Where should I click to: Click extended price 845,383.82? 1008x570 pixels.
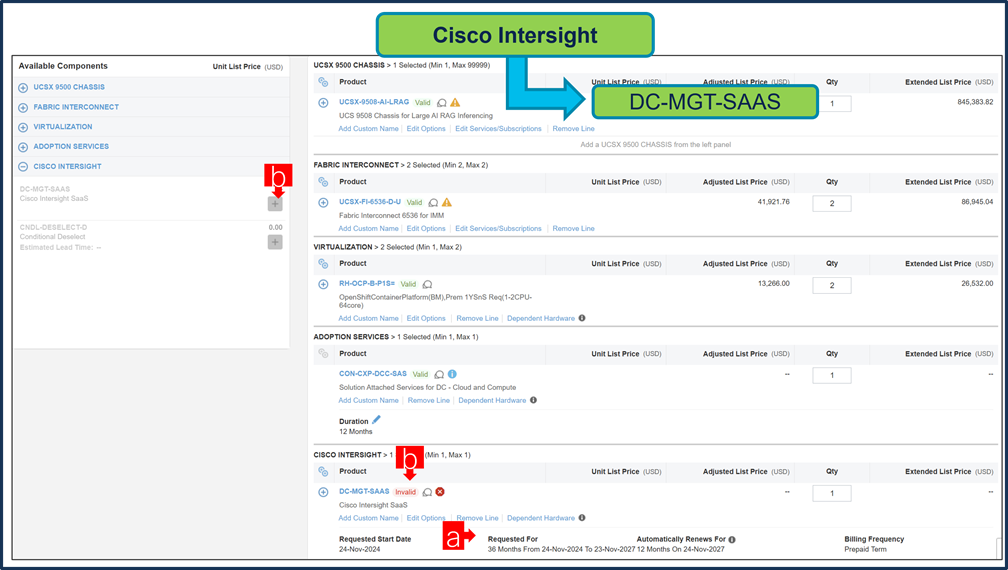click(975, 102)
